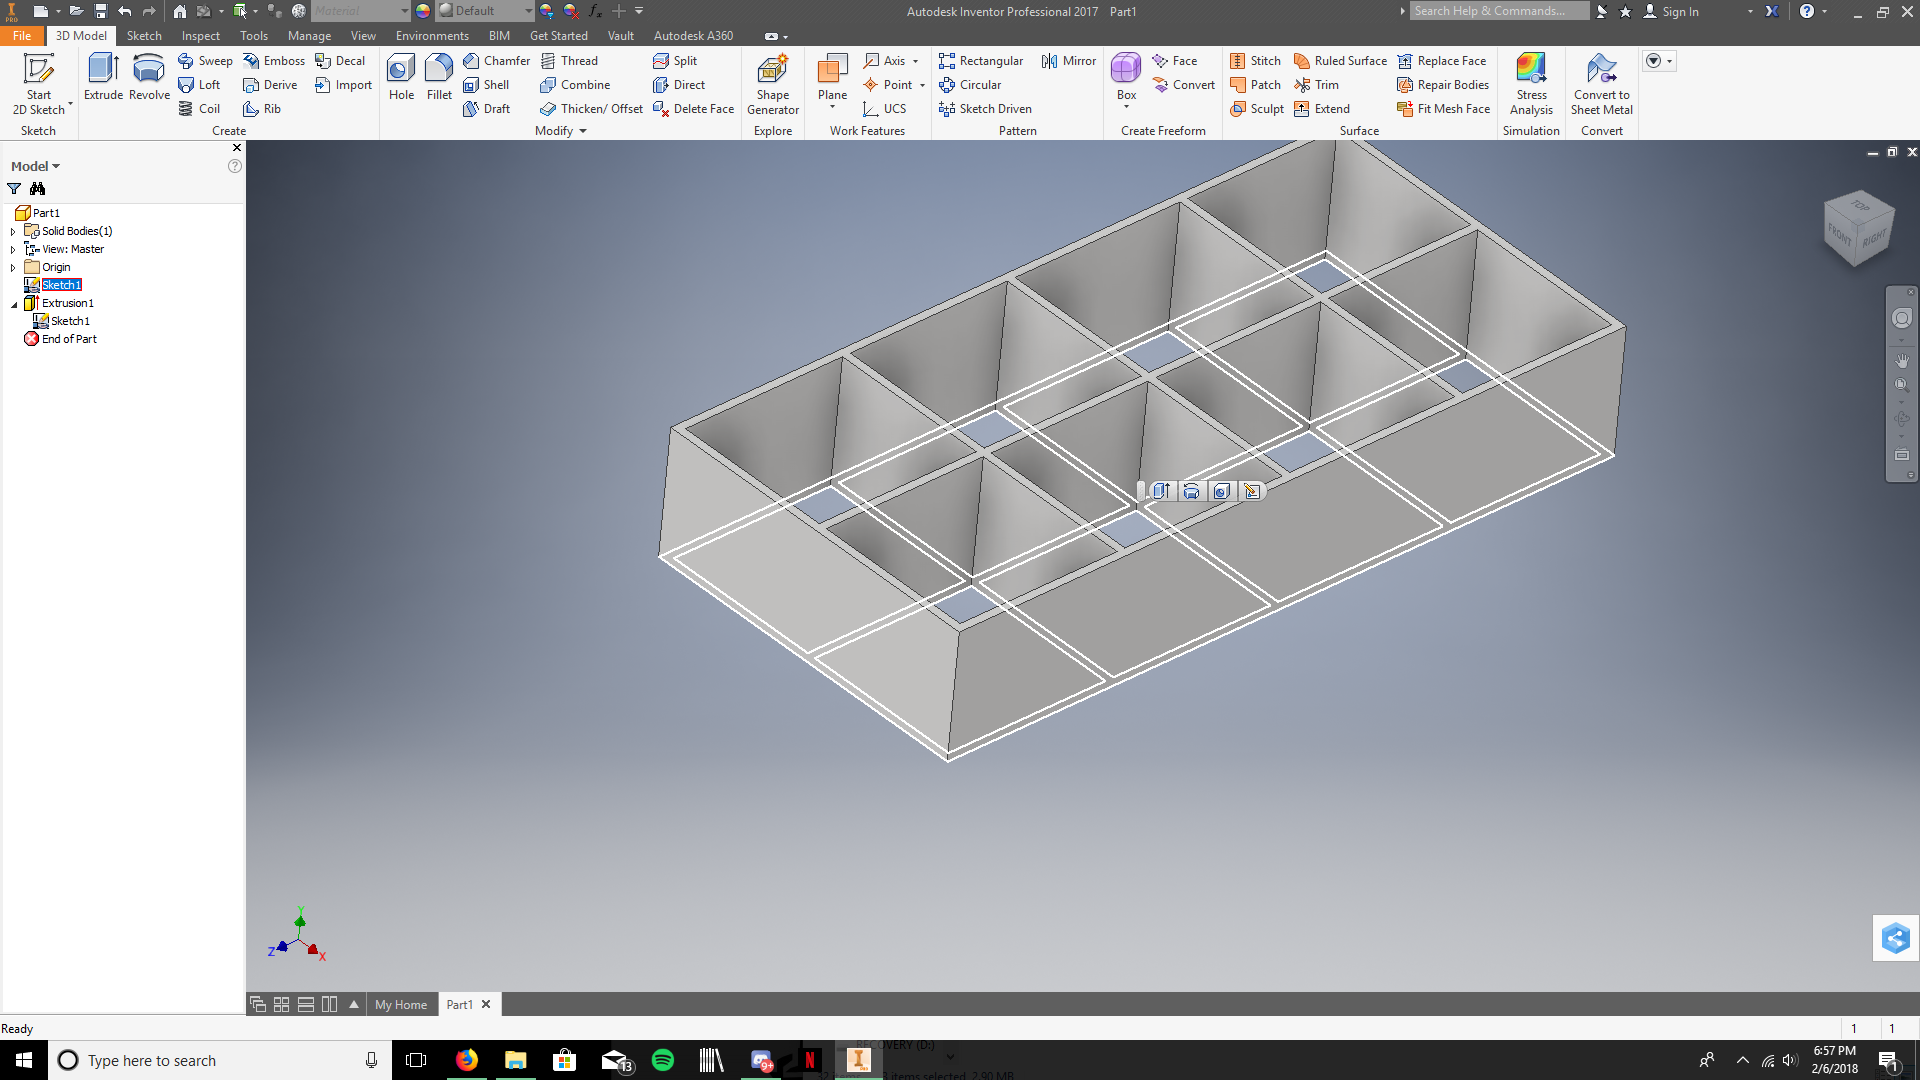Click the Windows Start button
The height and width of the screenshot is (1080, 1920).
click(x=24, y=1060)
